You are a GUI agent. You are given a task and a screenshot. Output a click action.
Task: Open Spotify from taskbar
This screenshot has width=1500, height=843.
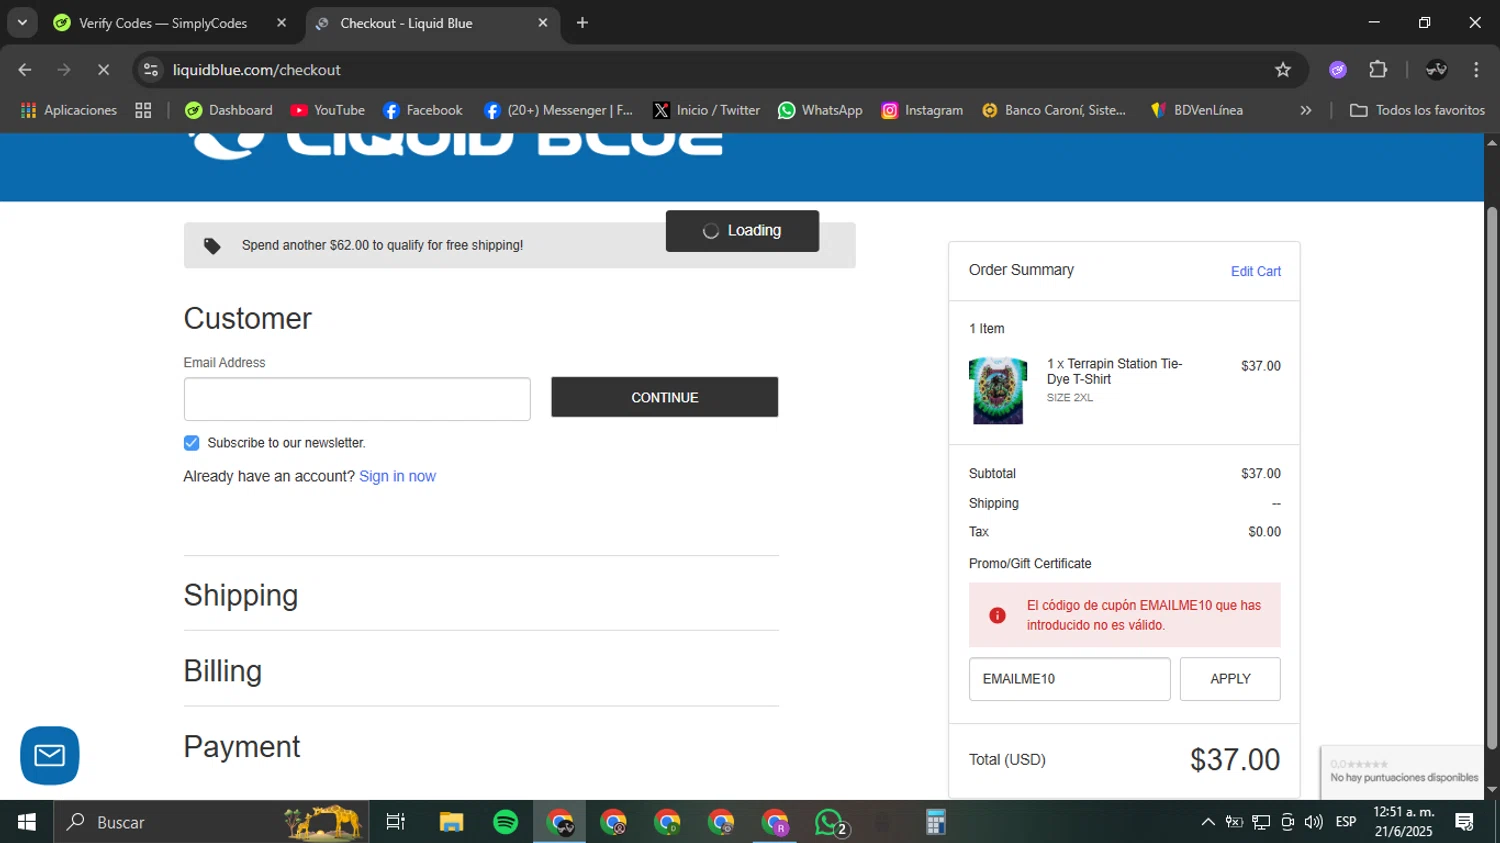[x=506, y=822]
